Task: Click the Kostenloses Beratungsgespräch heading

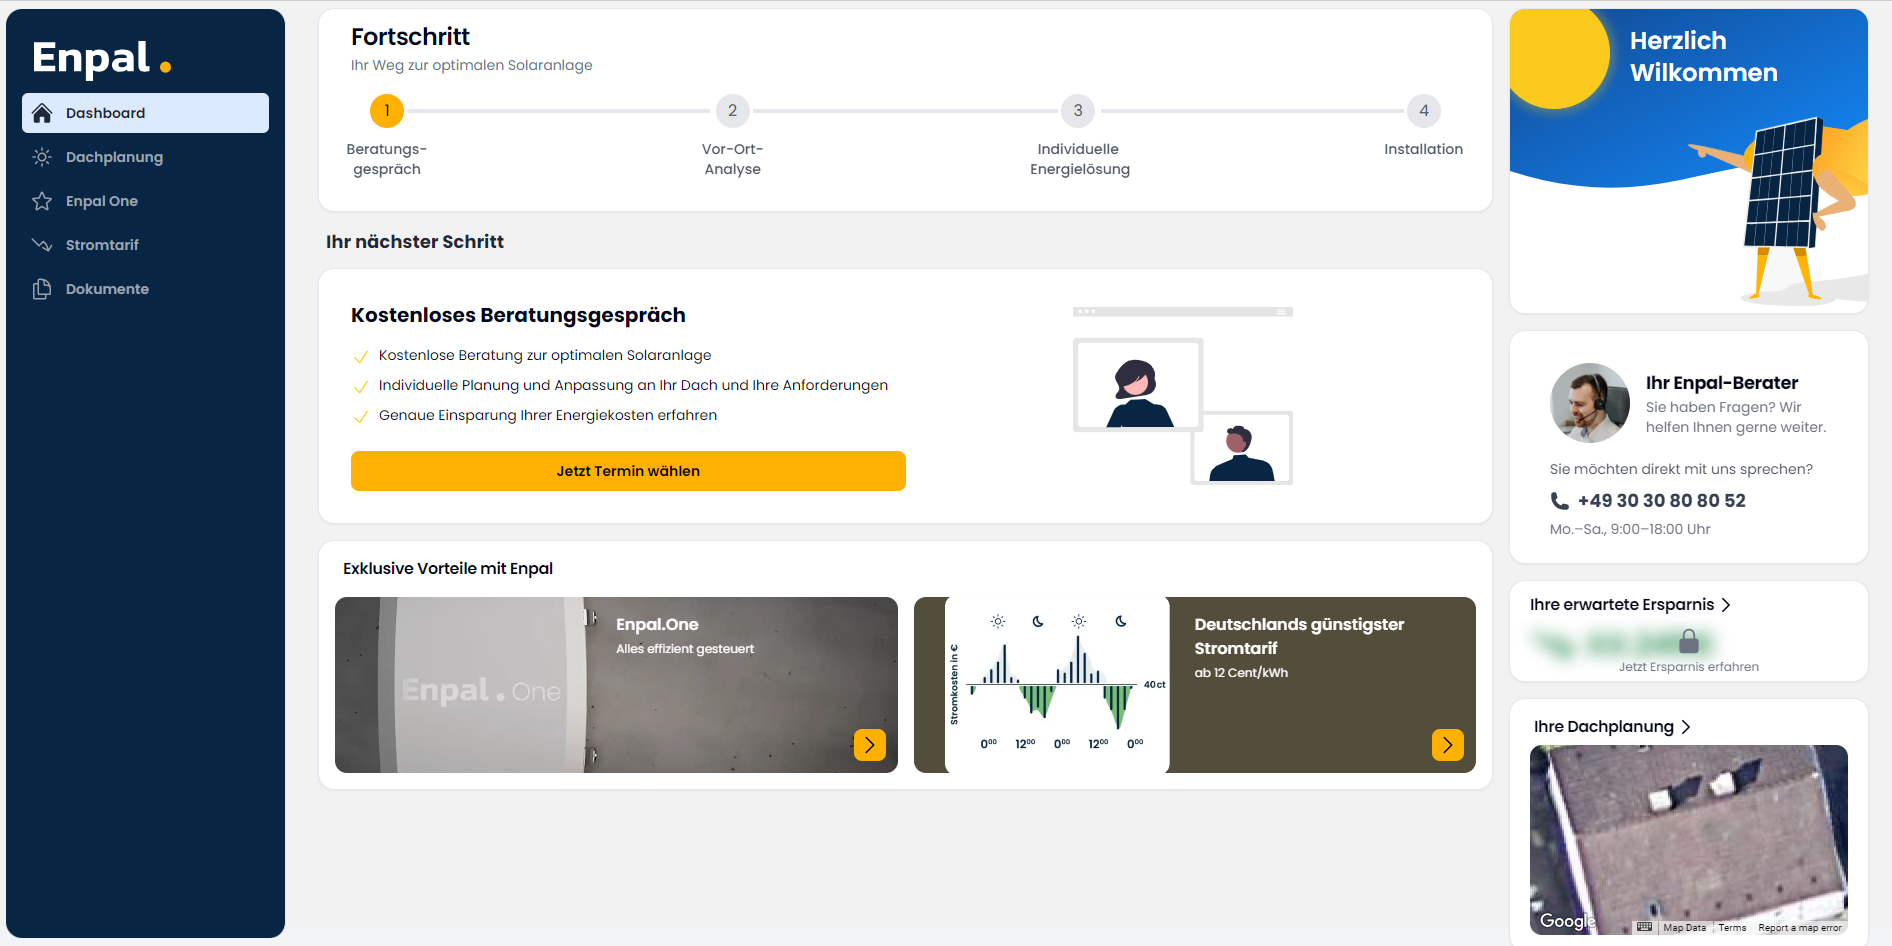Action: tap(518, 315)
